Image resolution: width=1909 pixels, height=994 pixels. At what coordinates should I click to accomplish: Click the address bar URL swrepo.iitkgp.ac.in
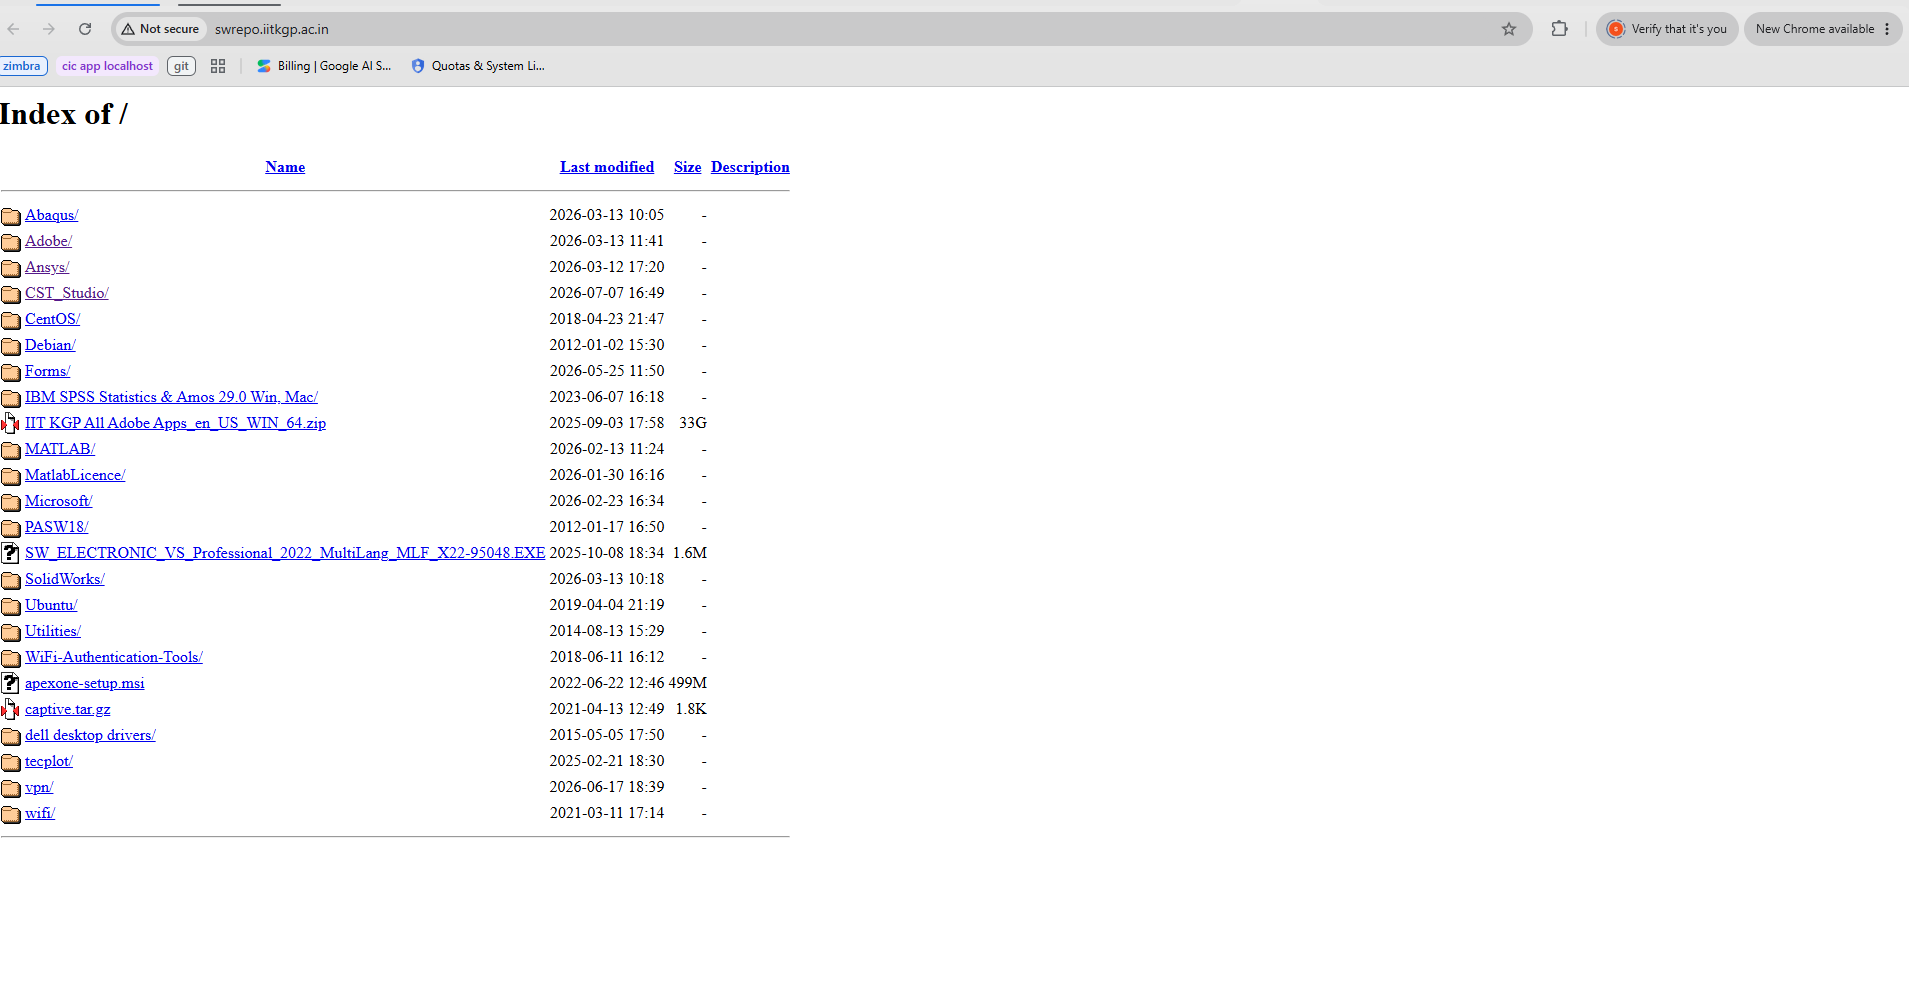coord(272,29)
